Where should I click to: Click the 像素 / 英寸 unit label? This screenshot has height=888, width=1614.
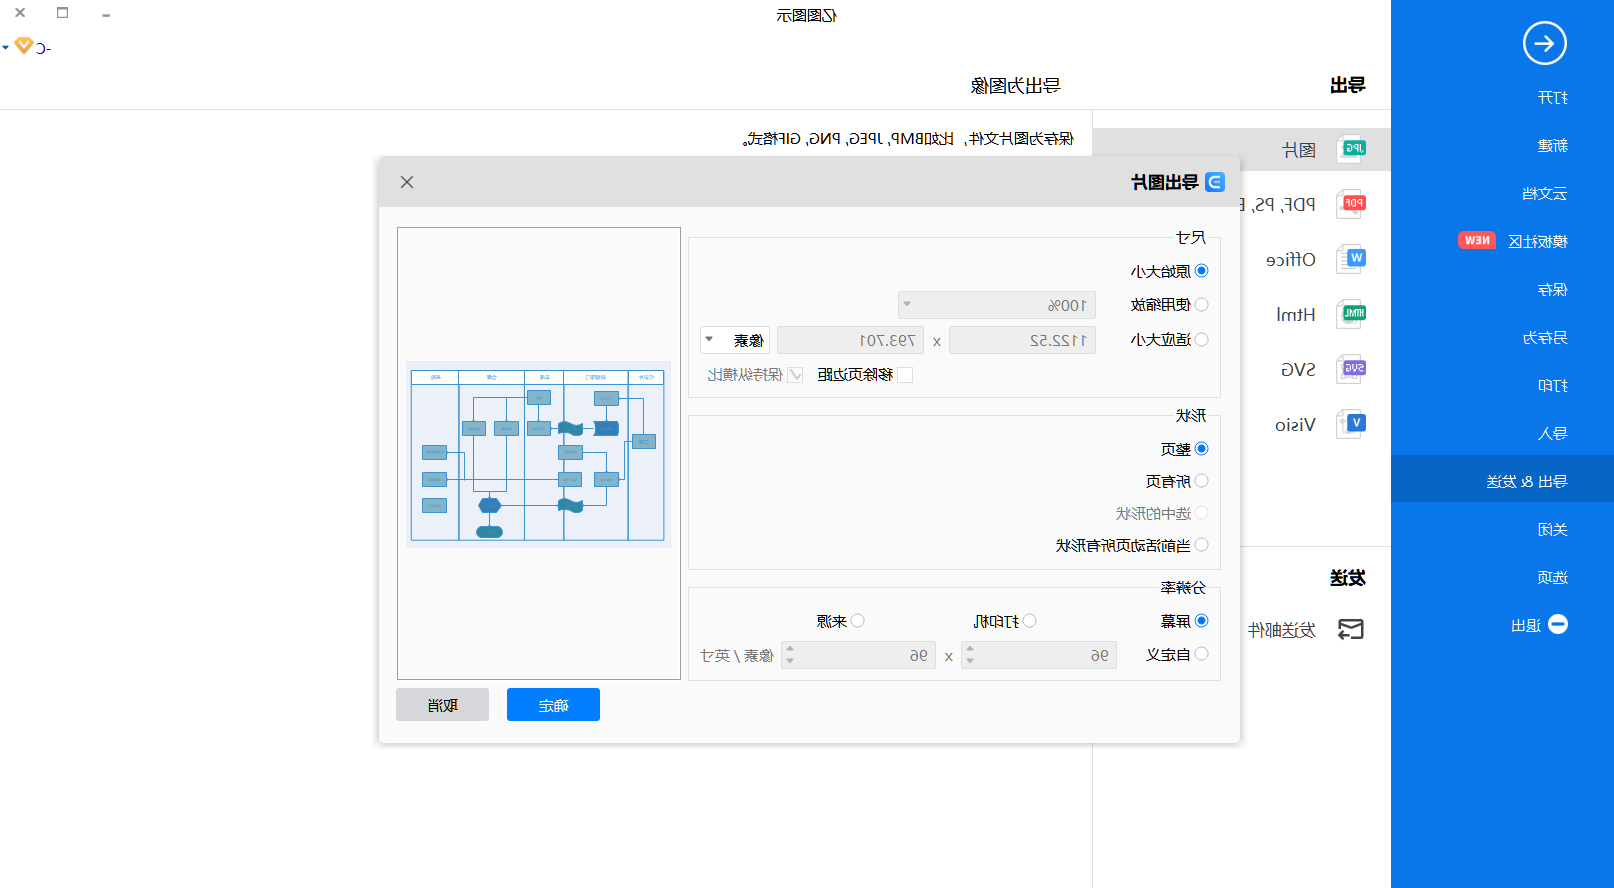(x=737, y=655)
